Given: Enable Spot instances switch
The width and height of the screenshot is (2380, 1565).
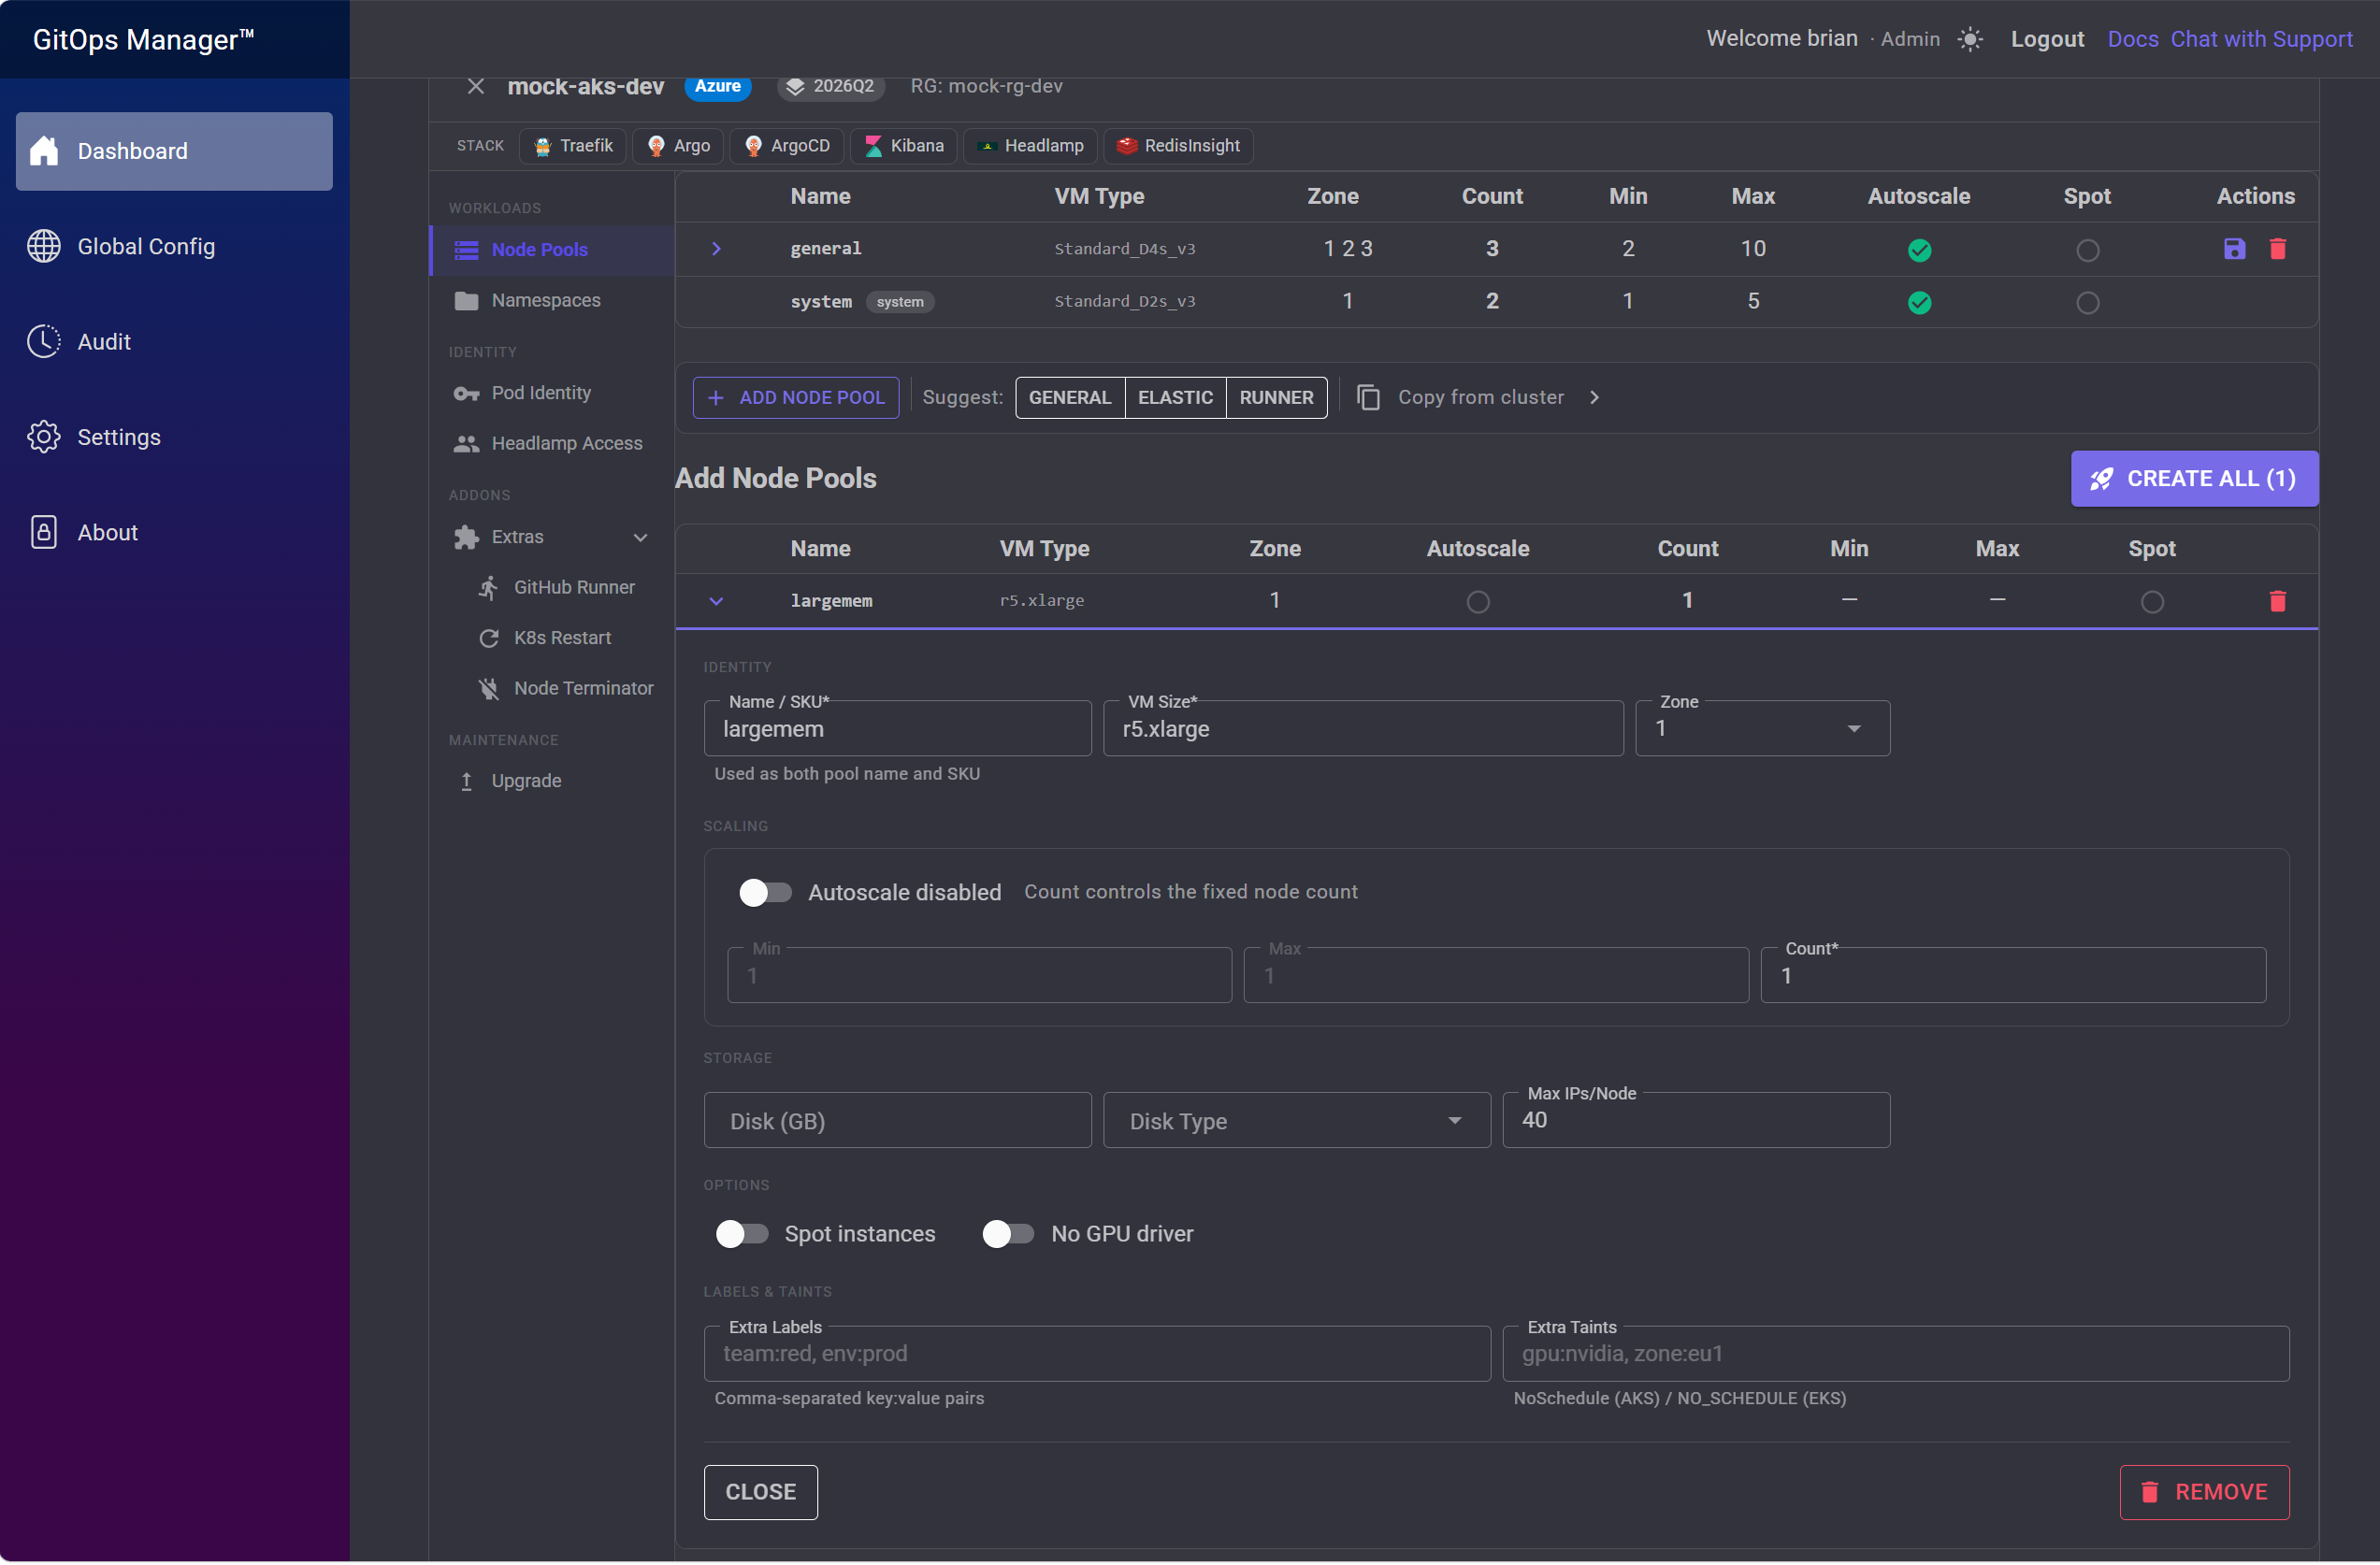Looking at the screenshot, I should coord(742,1234).
